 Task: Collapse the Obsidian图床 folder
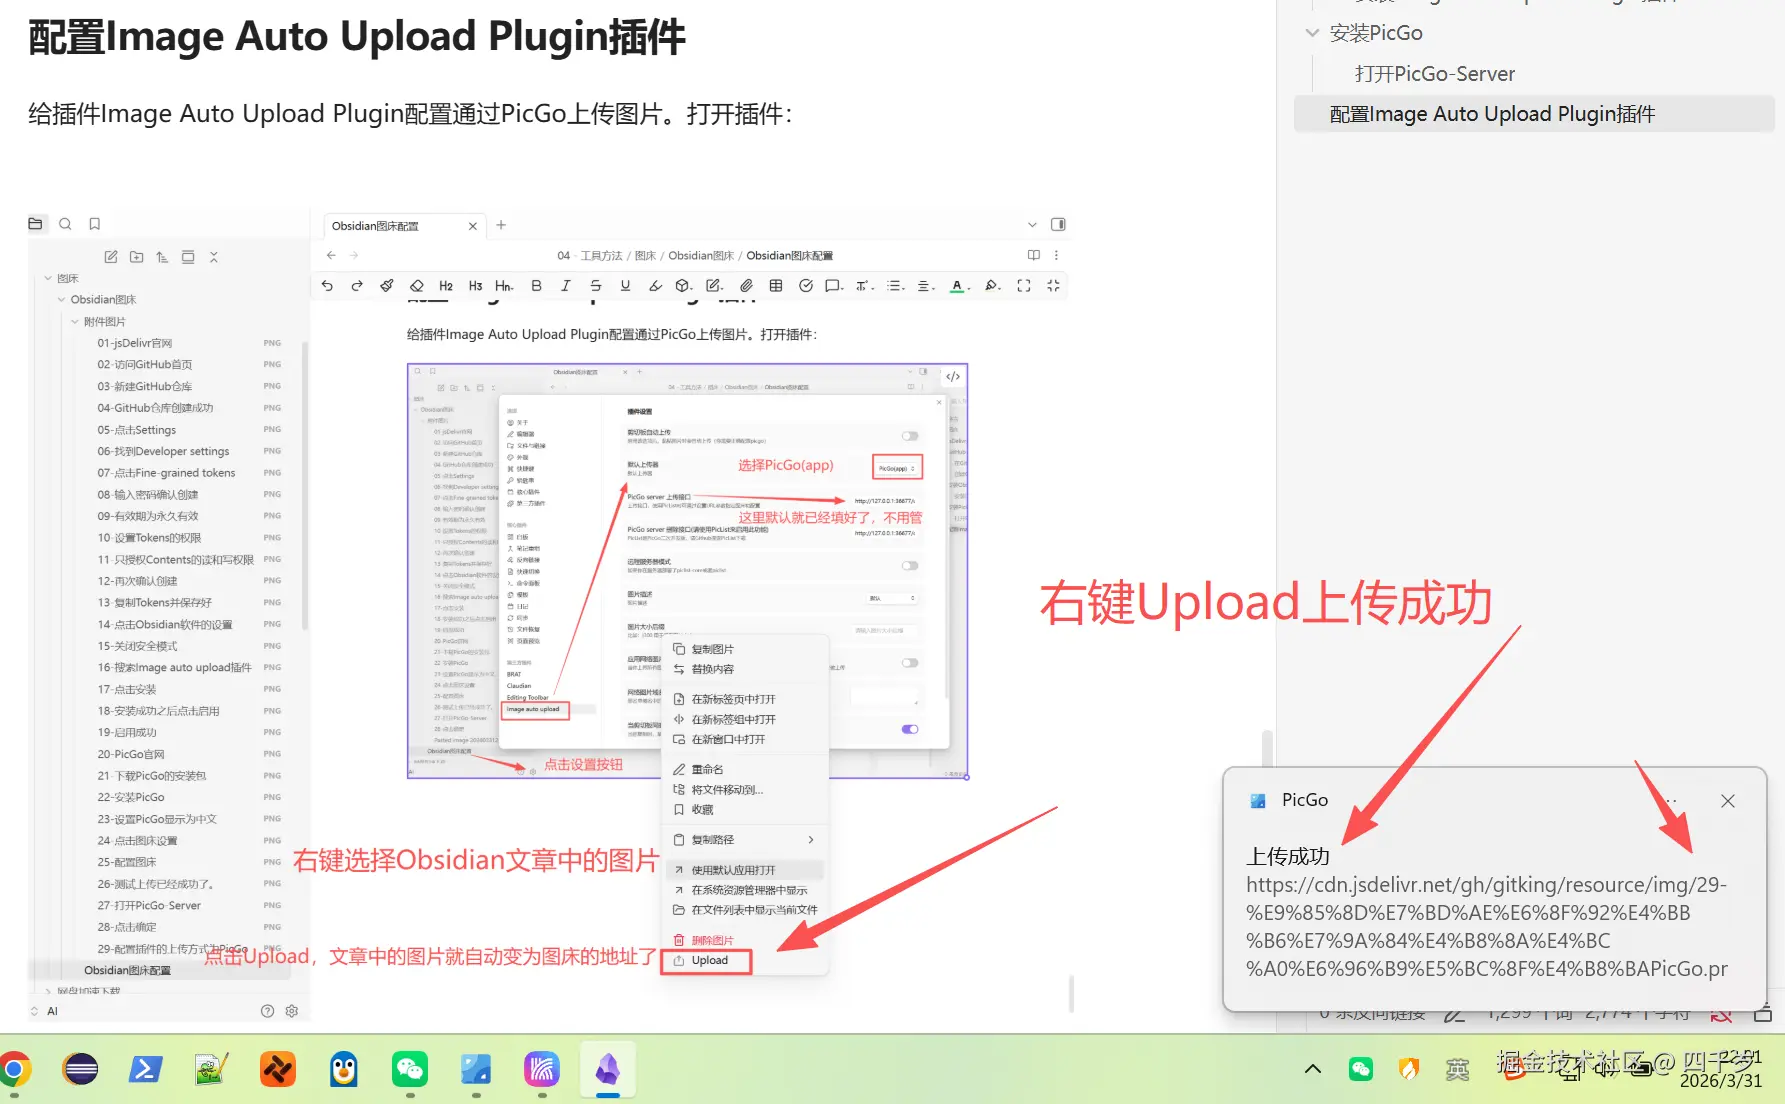click(x=62, y=300)
